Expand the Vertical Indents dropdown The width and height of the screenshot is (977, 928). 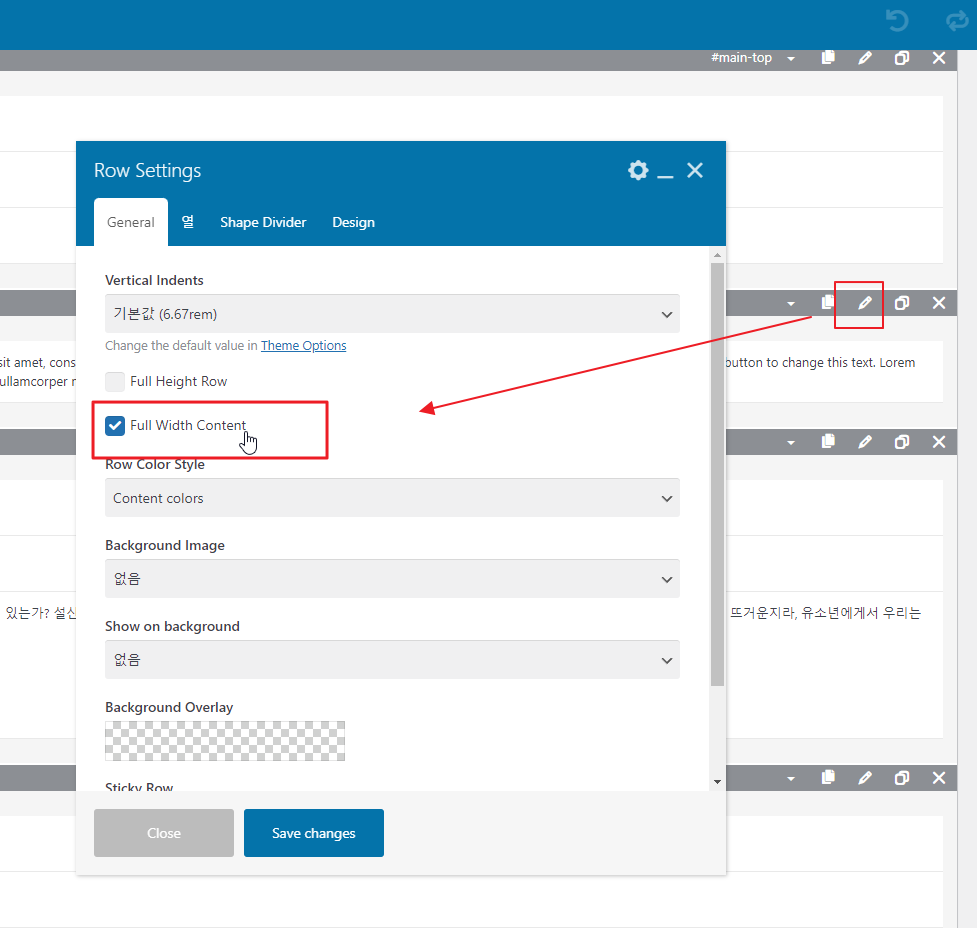click(x=392, y=313)
